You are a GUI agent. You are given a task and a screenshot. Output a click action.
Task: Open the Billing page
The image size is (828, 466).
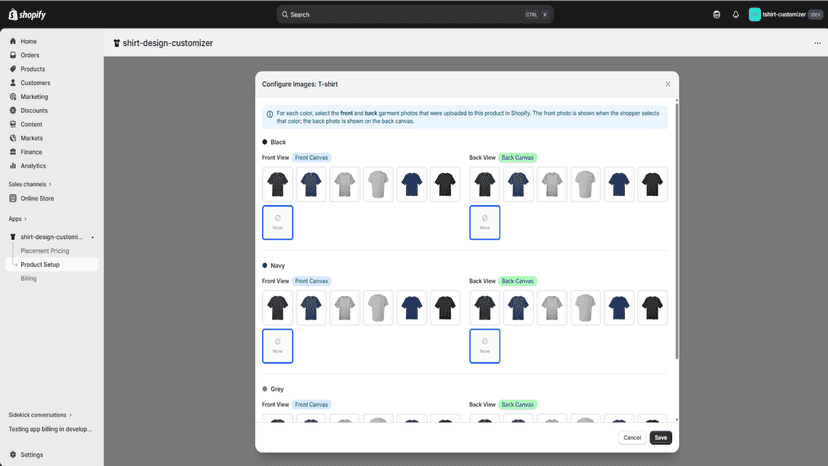pos(29,278)
